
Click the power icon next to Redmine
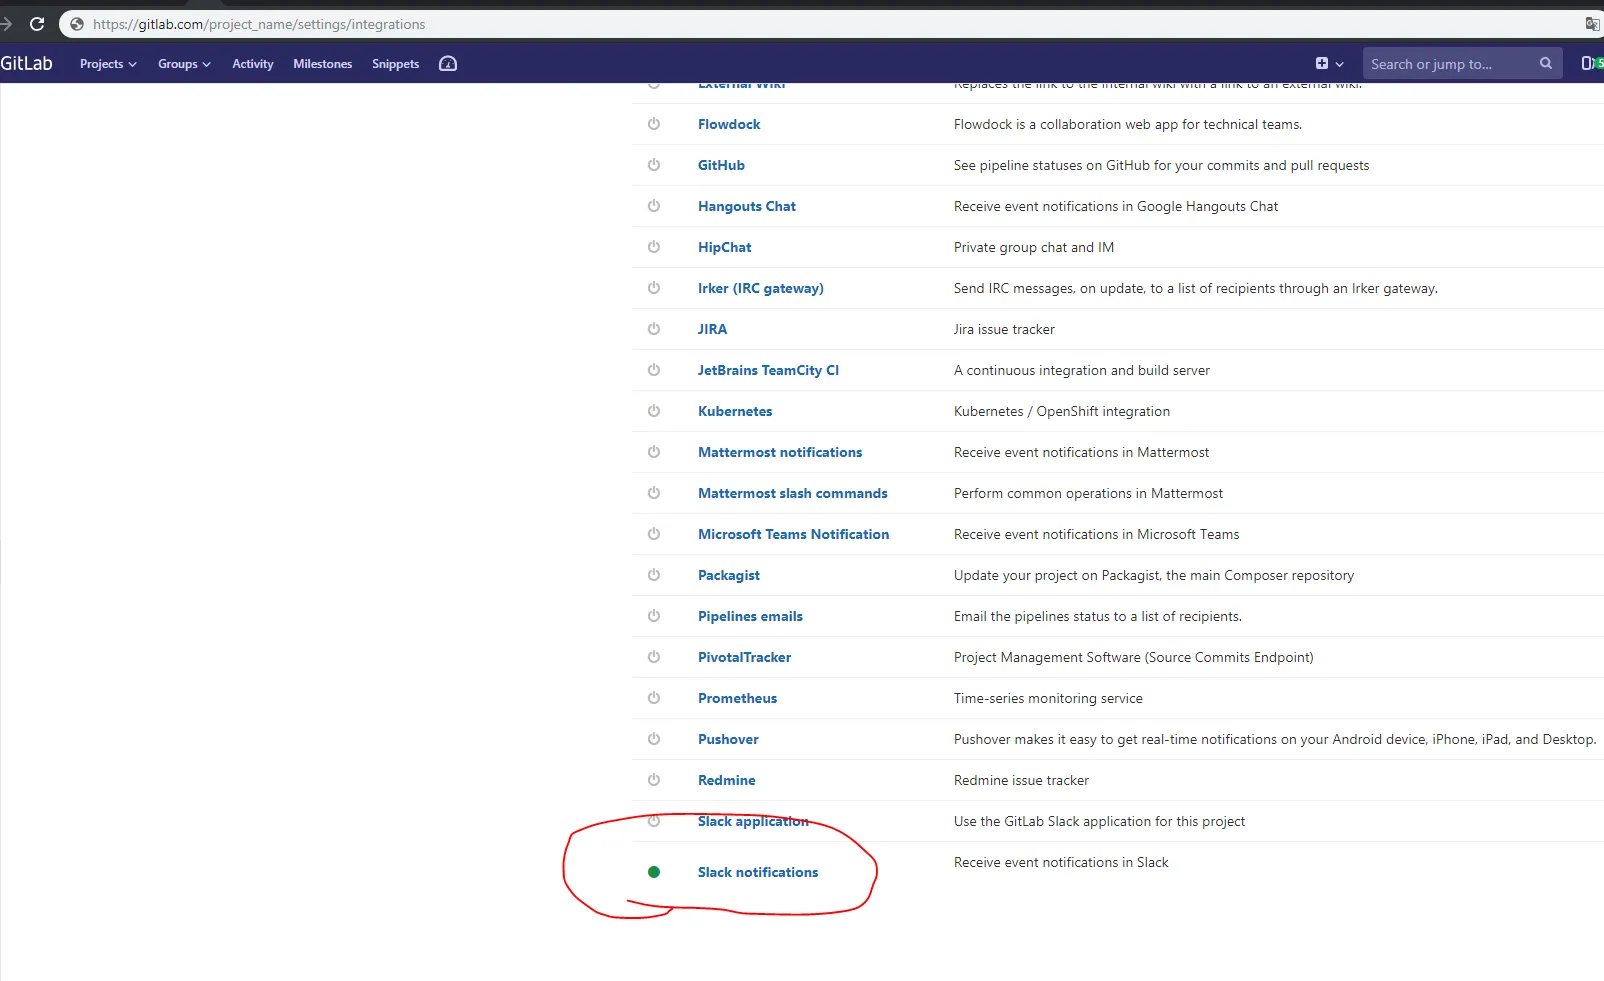click(x=654, y=780)
